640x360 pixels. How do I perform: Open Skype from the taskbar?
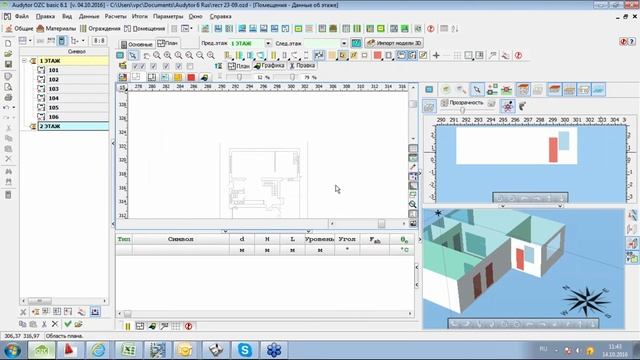[245, 350]
